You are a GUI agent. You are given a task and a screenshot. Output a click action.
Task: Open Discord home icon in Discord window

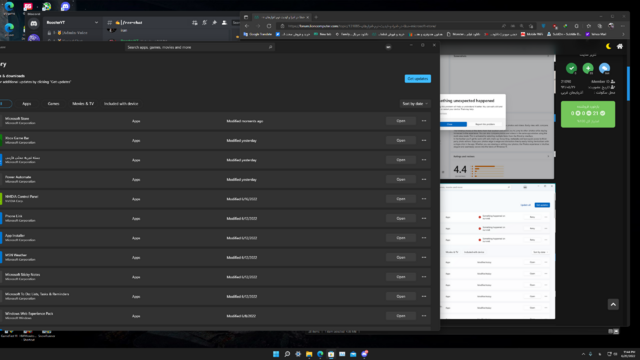[x=34, y=24]
